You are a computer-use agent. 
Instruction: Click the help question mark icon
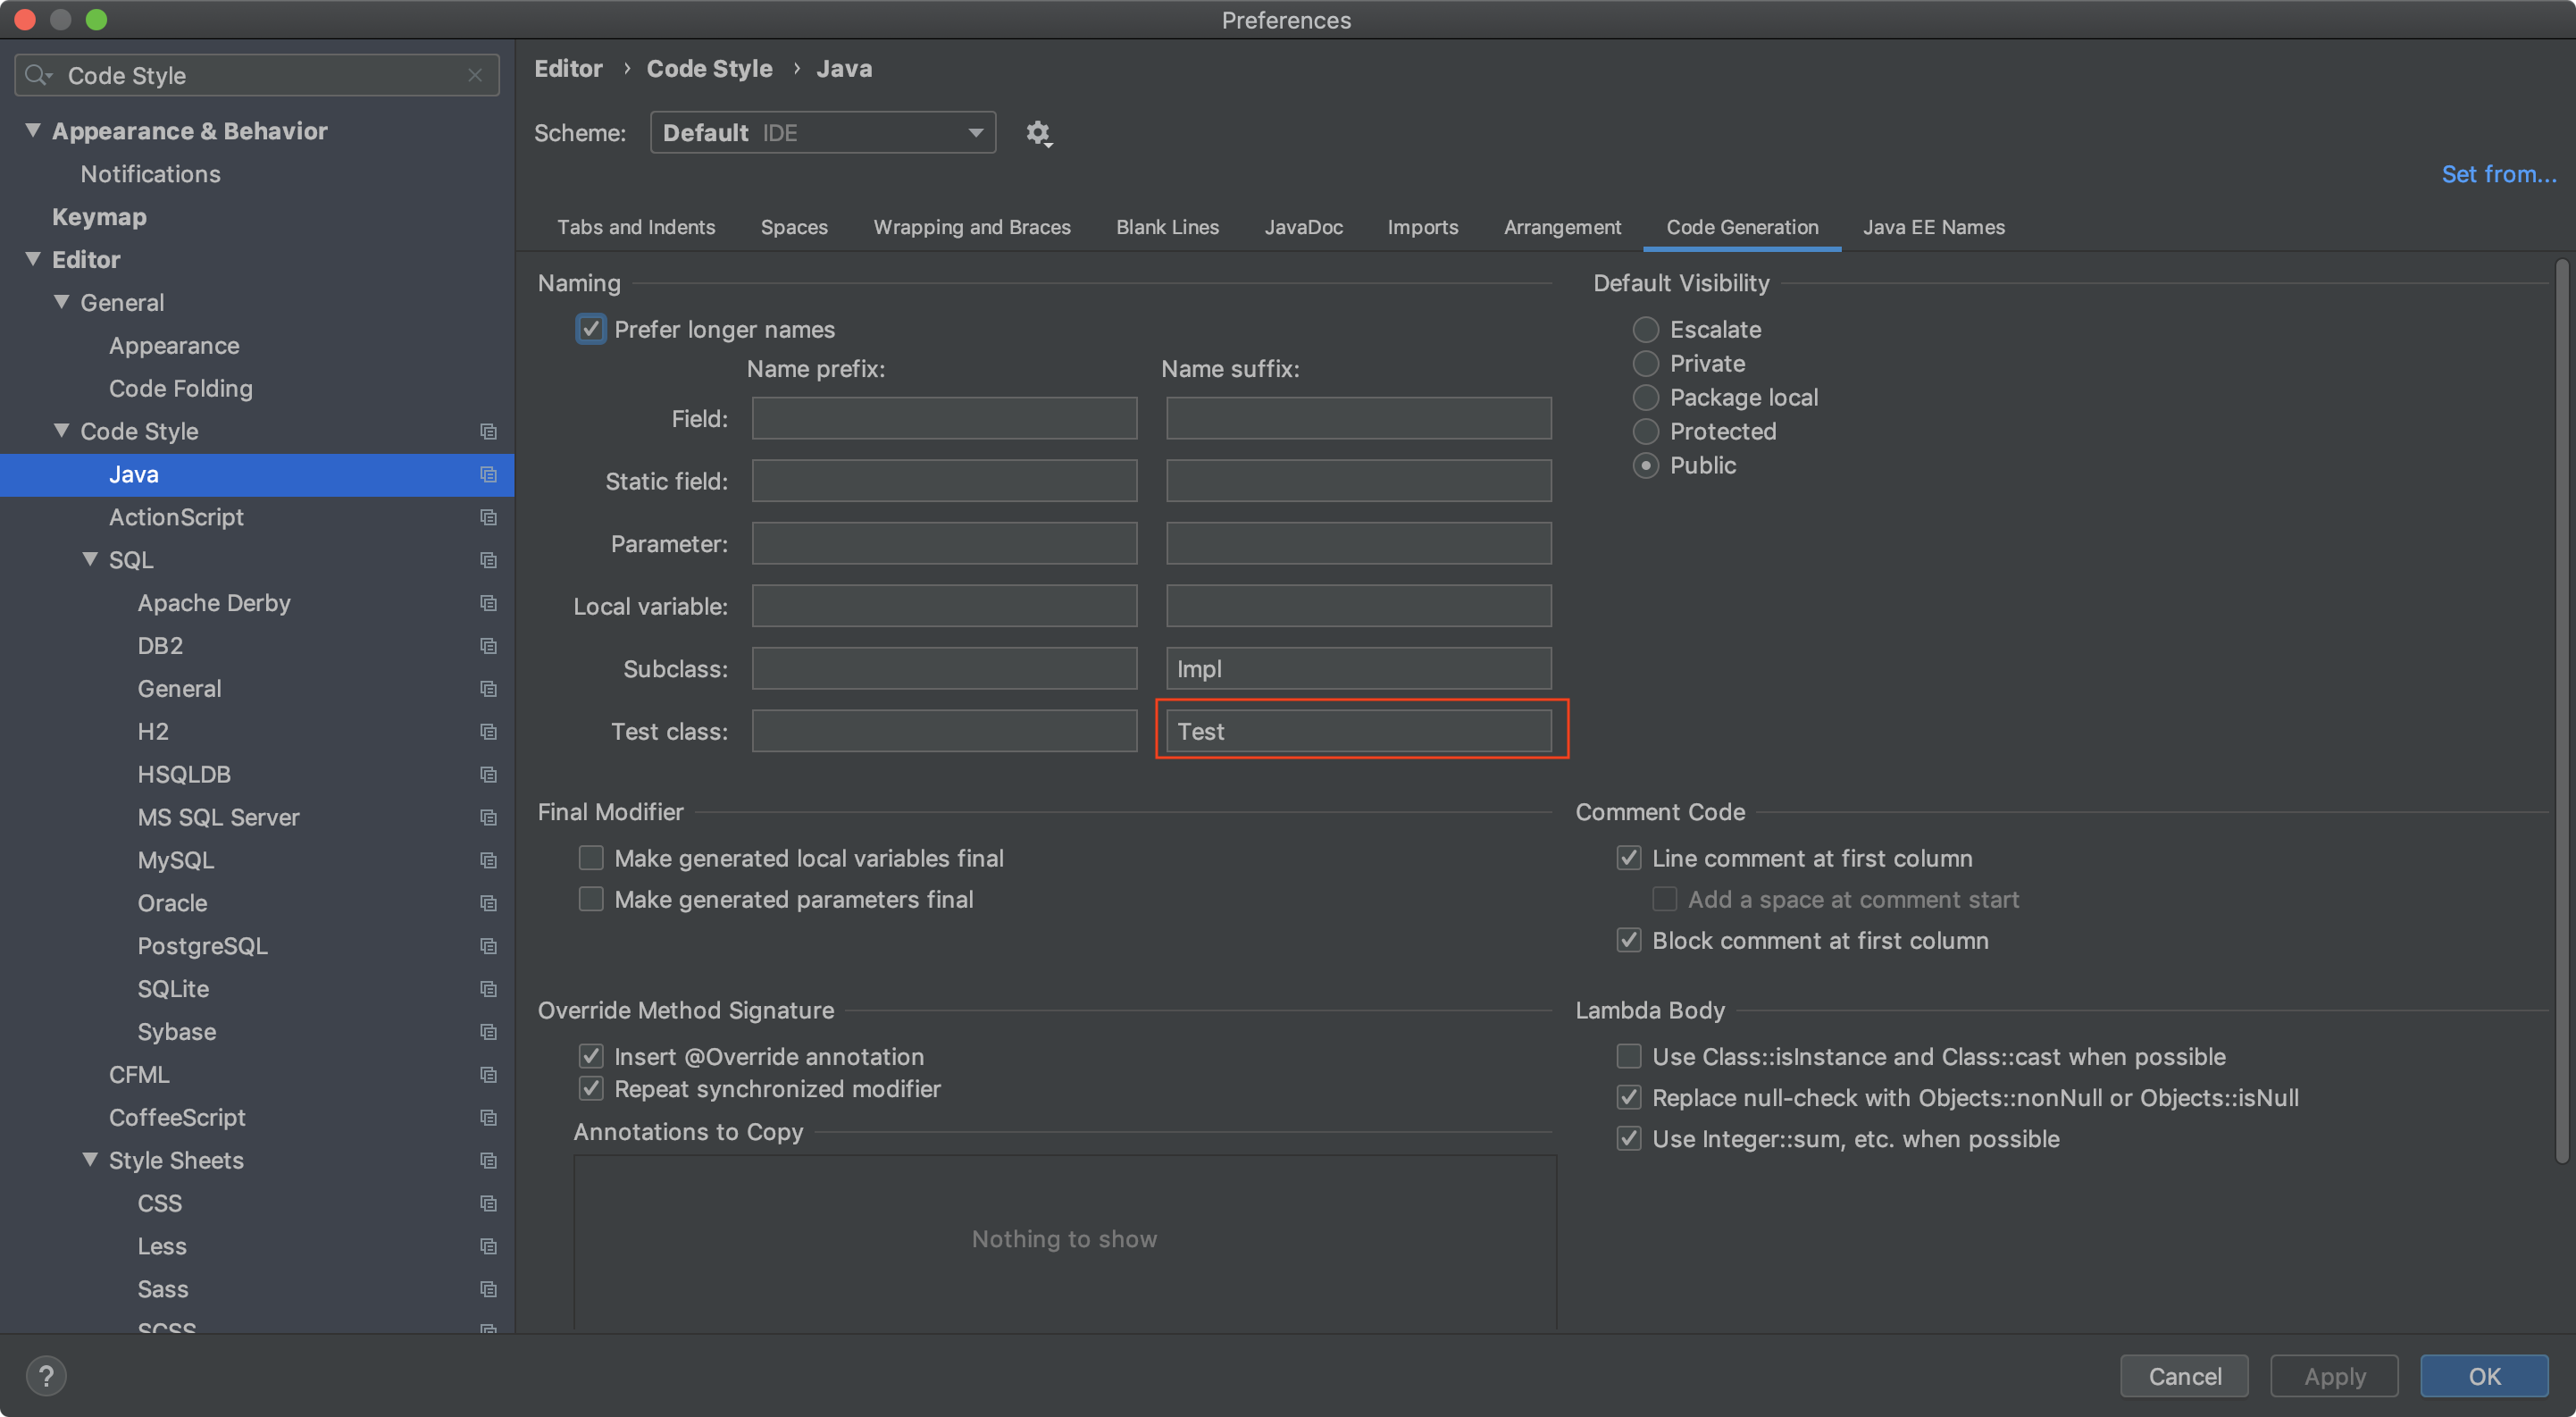(x=46, y=1376)
